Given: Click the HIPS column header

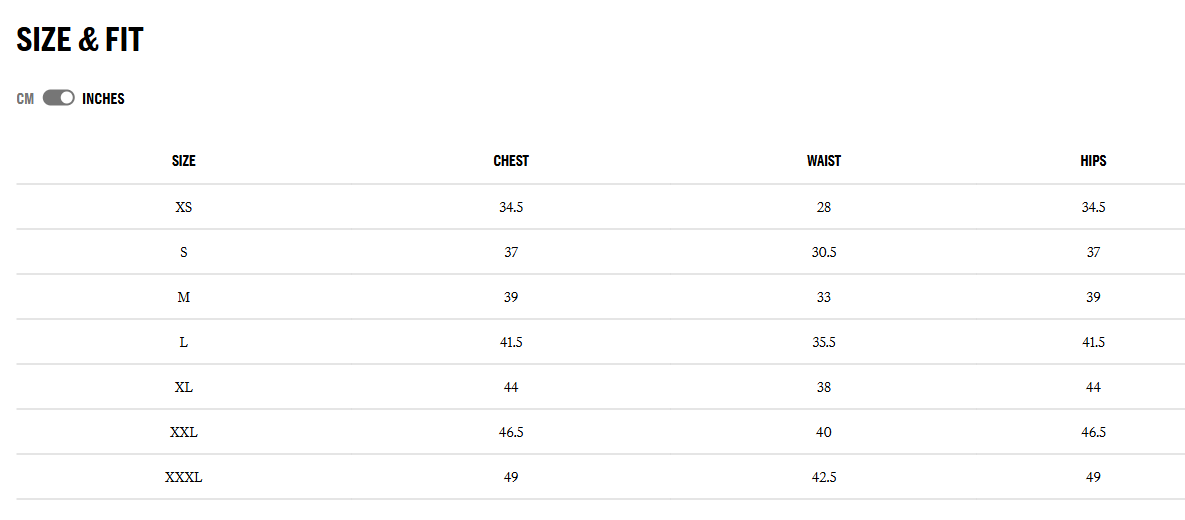Looking at the screenshot, I should click(1093, 161).
